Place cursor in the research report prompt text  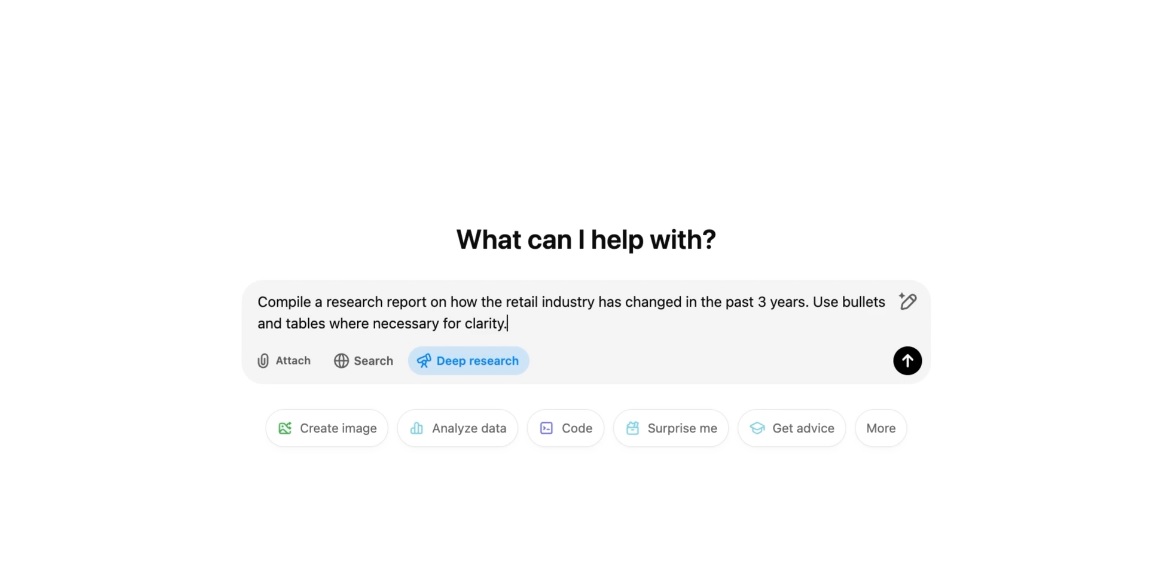(x=571, y=313)
